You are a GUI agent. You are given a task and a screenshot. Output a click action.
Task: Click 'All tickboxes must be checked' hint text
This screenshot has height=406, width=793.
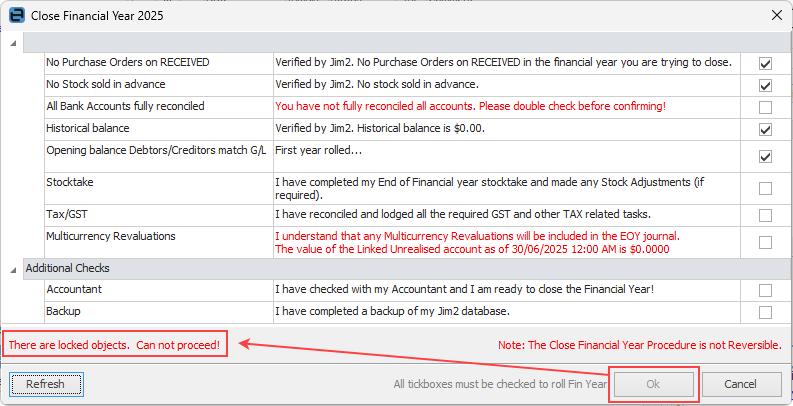500,384
